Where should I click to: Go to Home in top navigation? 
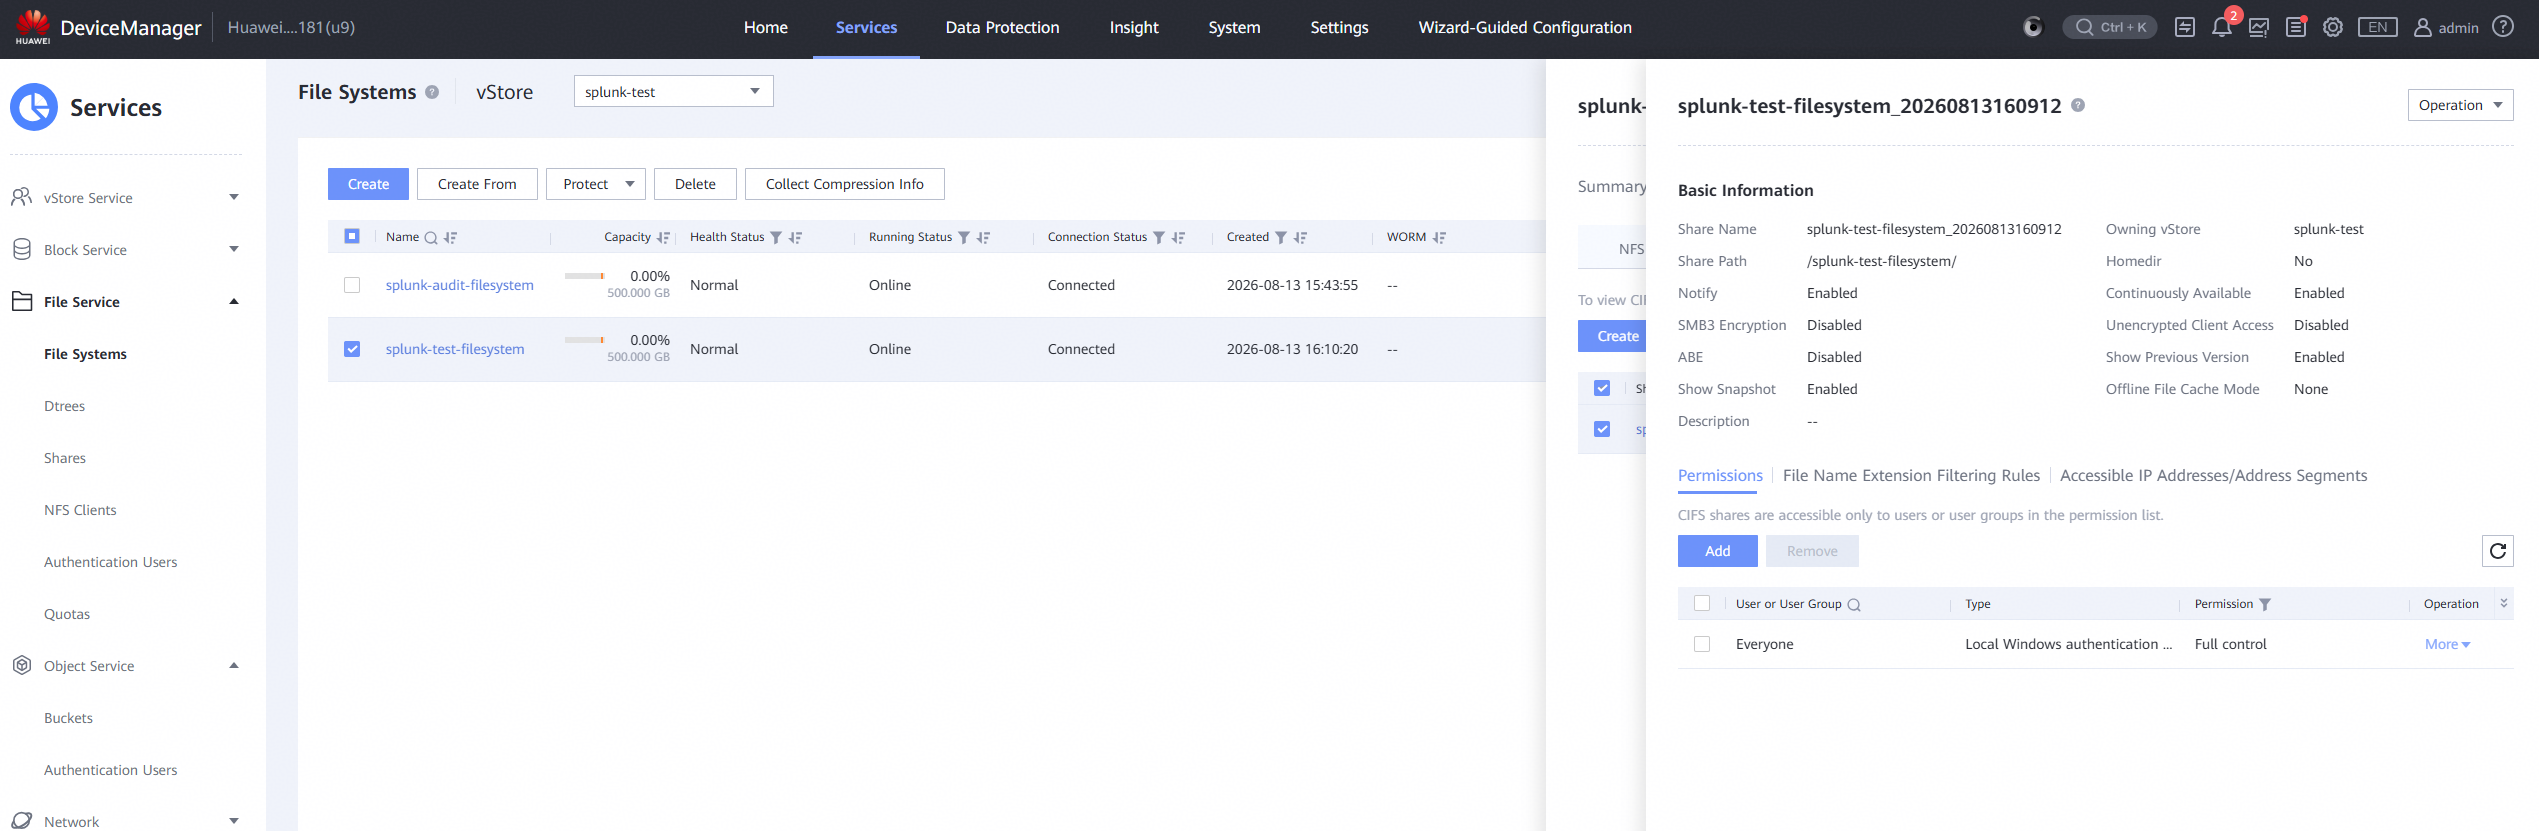click(766, 28)
